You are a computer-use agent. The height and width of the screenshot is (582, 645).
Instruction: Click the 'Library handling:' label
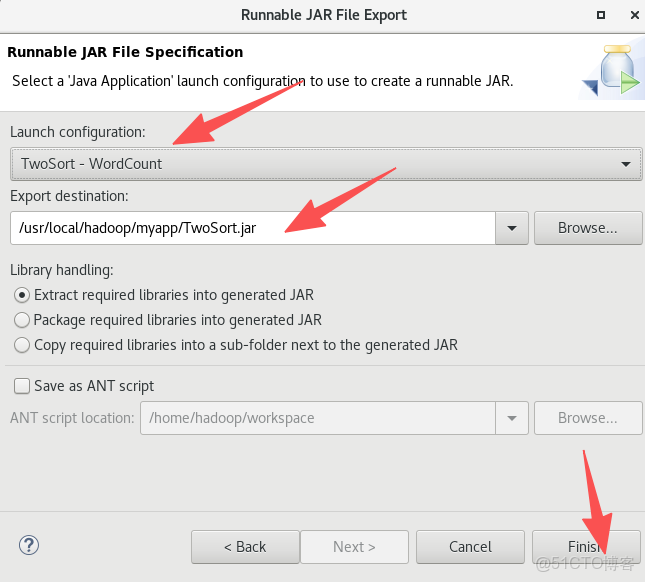tap(62, 270)
